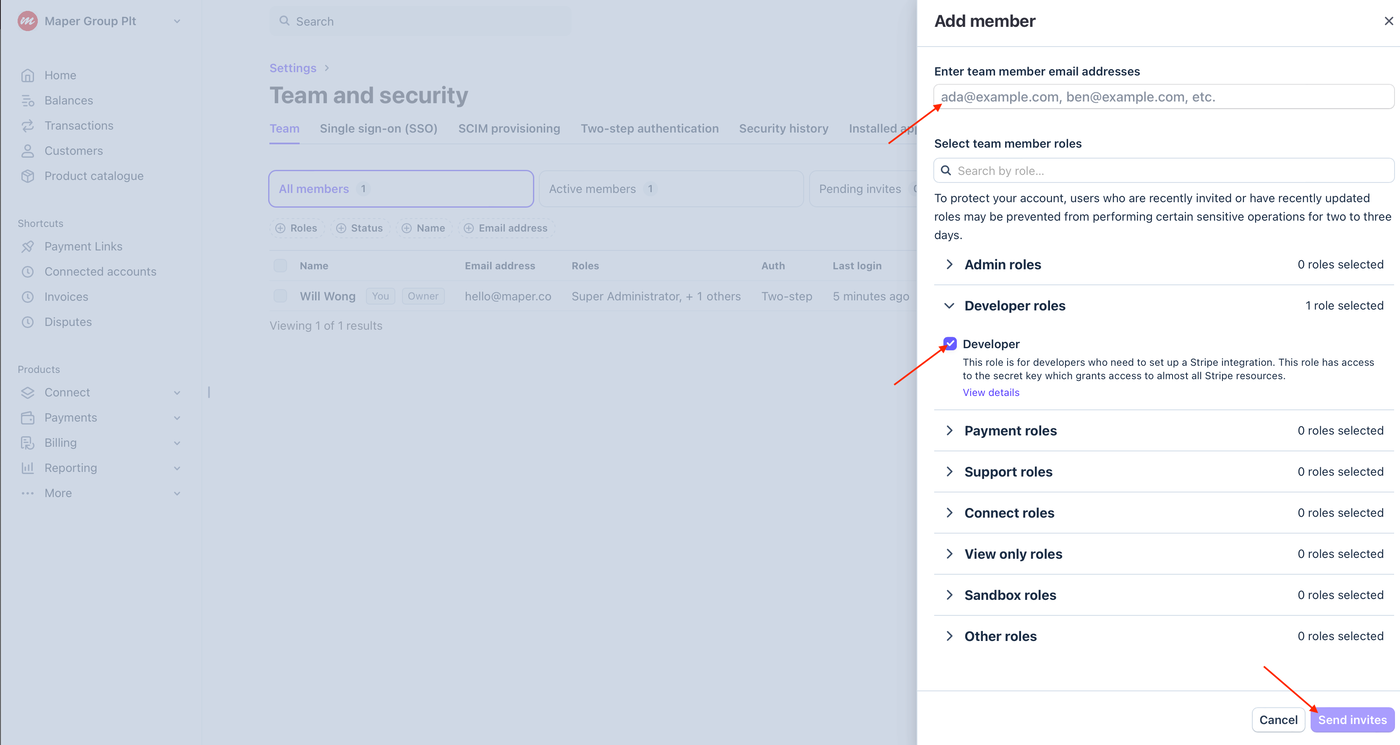Image resolution: width=1400 pixels, height=745 pixels.
Task: Click the Customers person icon
Action: pos(28,151)
